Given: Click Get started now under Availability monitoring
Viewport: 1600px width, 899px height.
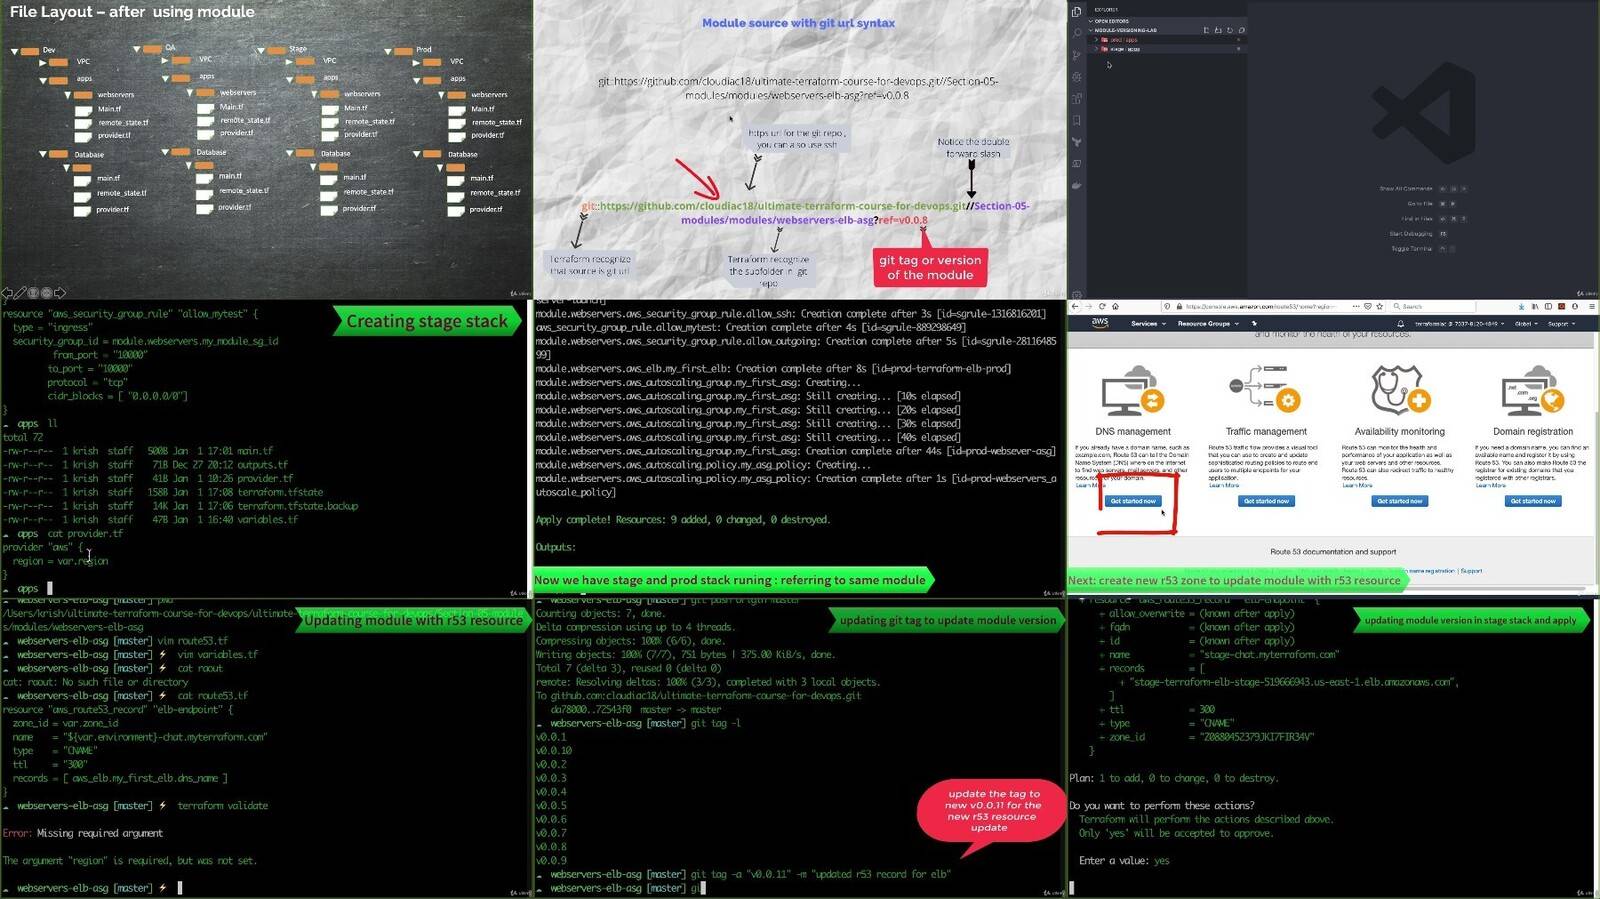Looking at the screenshot, I should tap(1400, 501).
